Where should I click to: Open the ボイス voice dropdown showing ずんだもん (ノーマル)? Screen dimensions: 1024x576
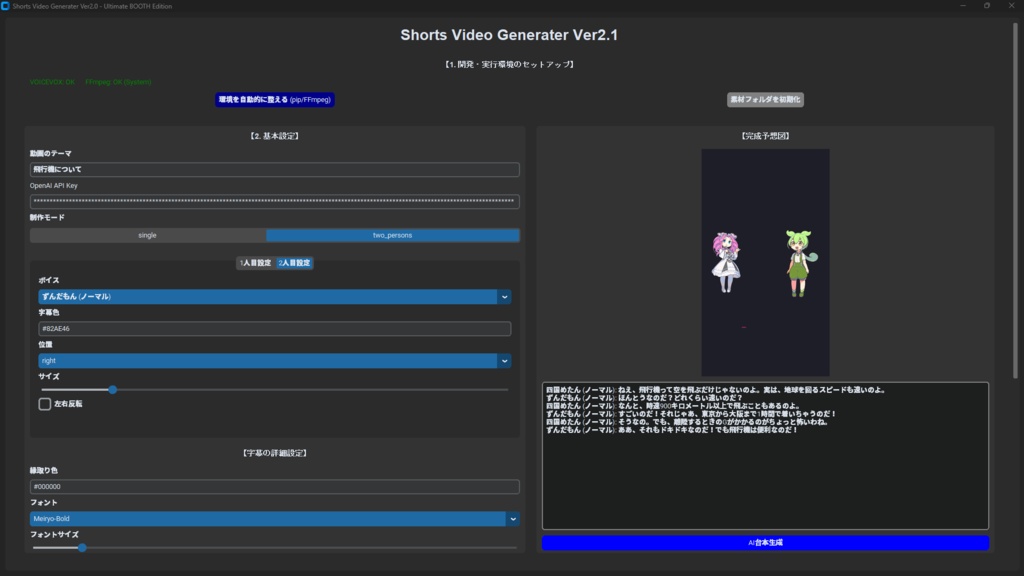pyautogui.click(x=270, y=296)
